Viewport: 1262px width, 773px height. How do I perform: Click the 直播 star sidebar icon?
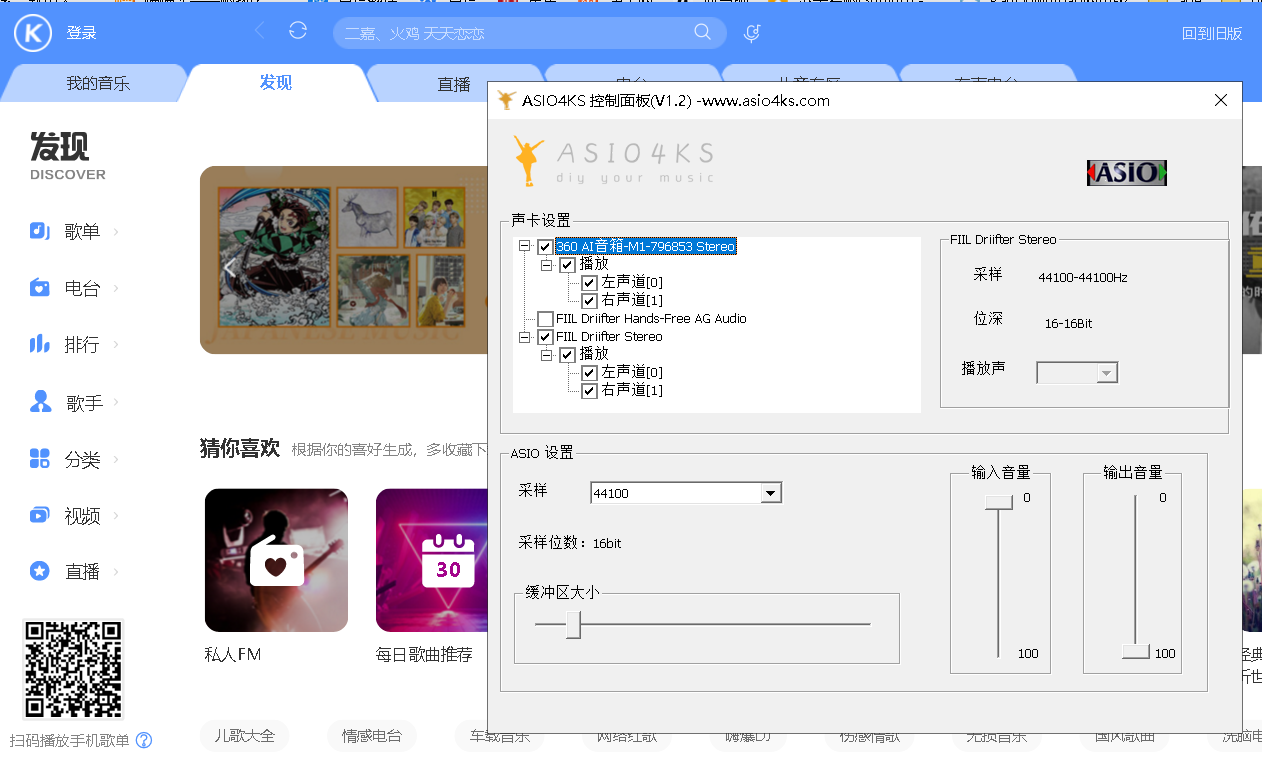[40, 571]
